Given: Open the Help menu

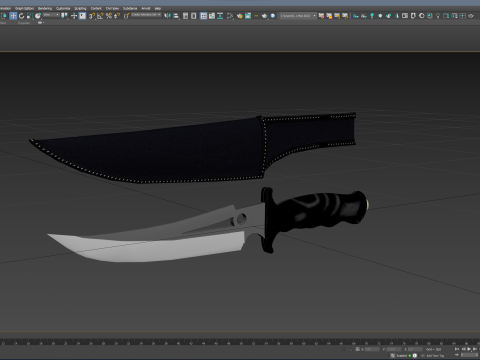Looking at the screenshot, I should [x=158, y=8].
